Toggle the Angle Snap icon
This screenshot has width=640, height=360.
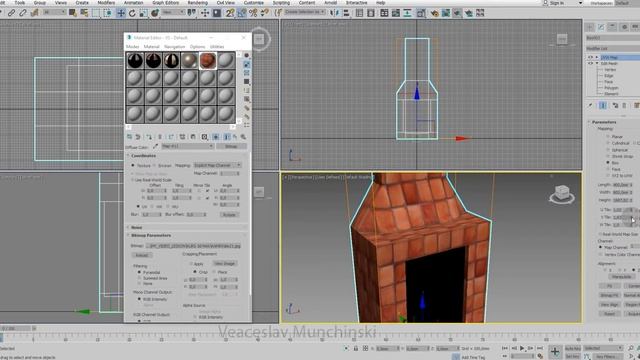tap(242, 13)
